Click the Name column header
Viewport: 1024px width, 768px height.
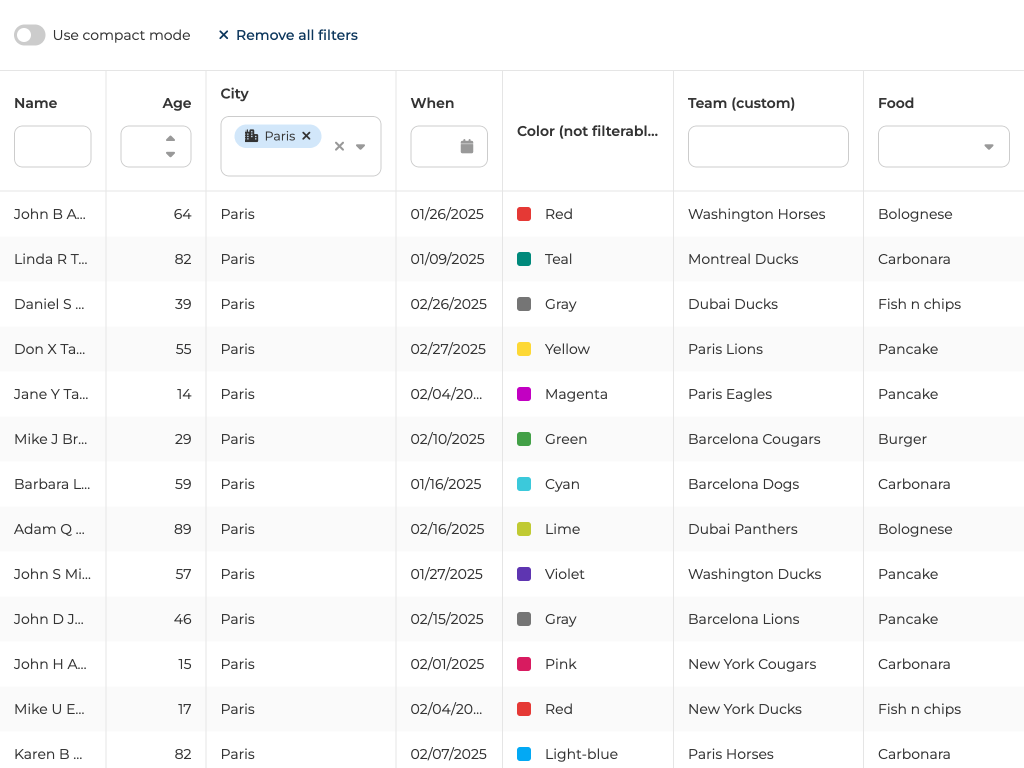tap(36, 103)
